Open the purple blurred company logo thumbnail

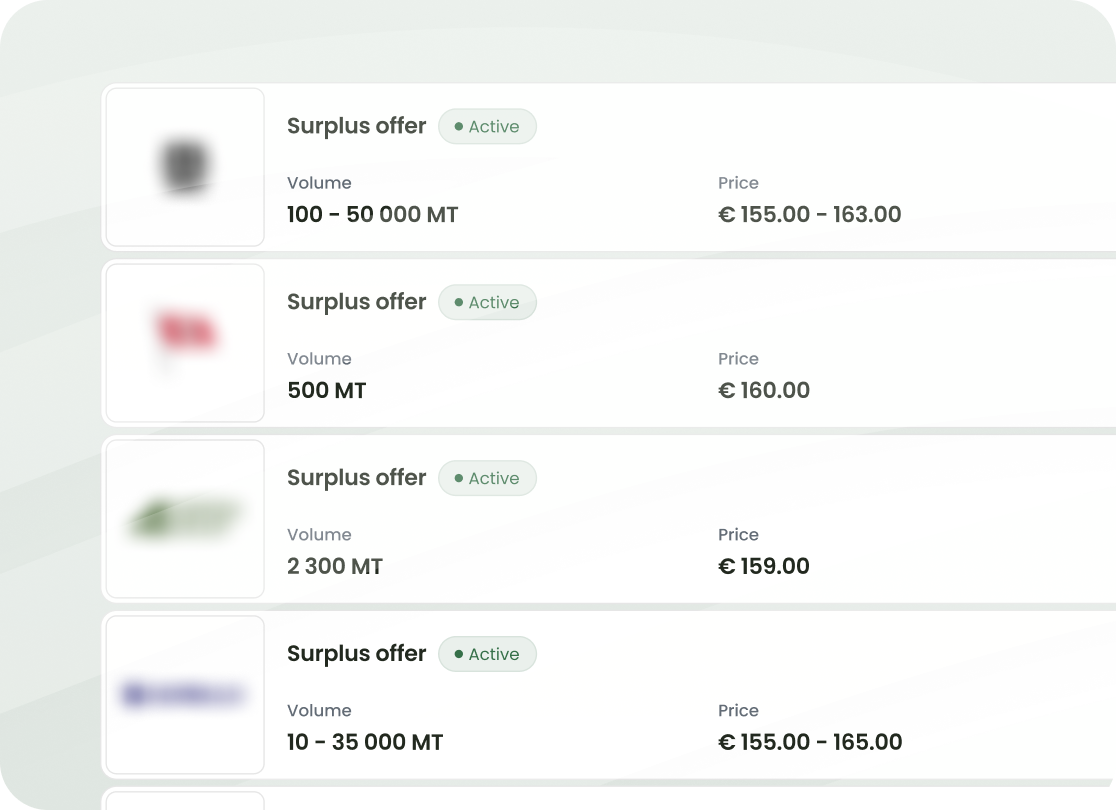point(185,695)
